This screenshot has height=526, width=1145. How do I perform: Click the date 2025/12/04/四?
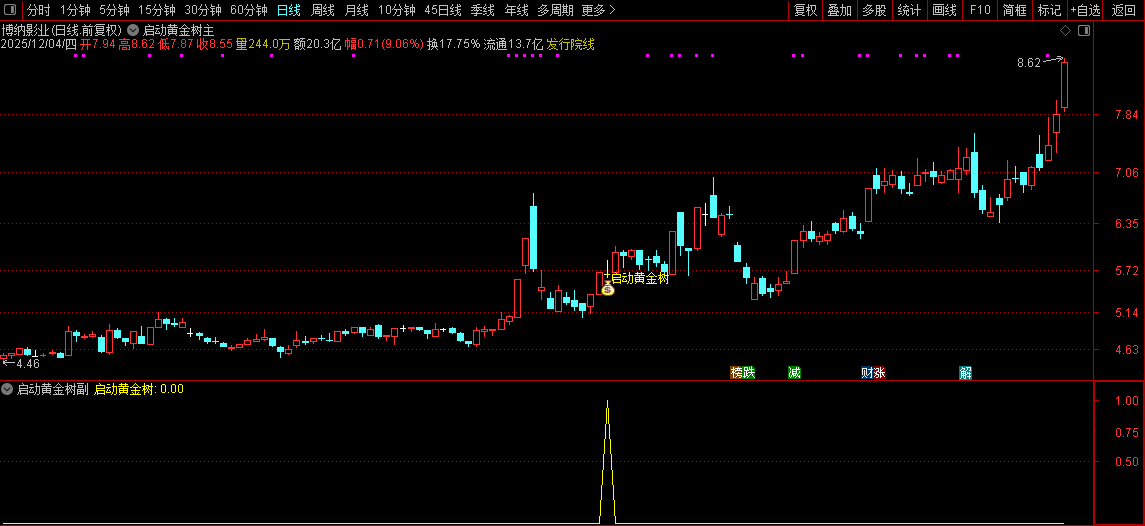[39, 45]
